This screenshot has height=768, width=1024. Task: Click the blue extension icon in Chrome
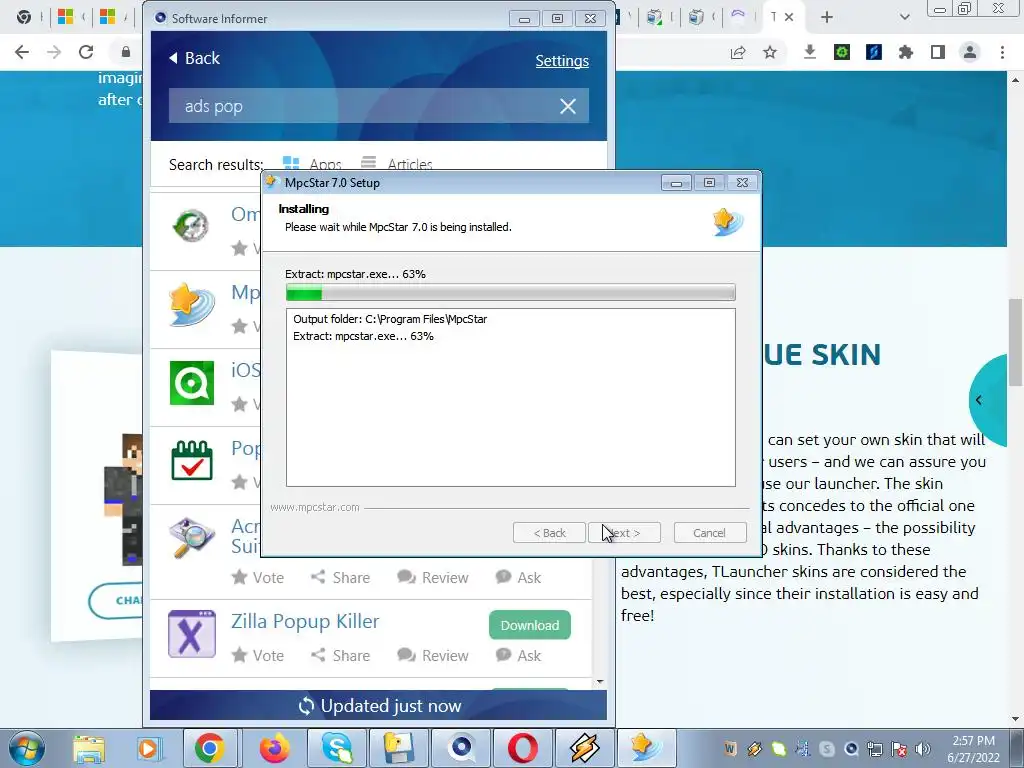(874, 52)
